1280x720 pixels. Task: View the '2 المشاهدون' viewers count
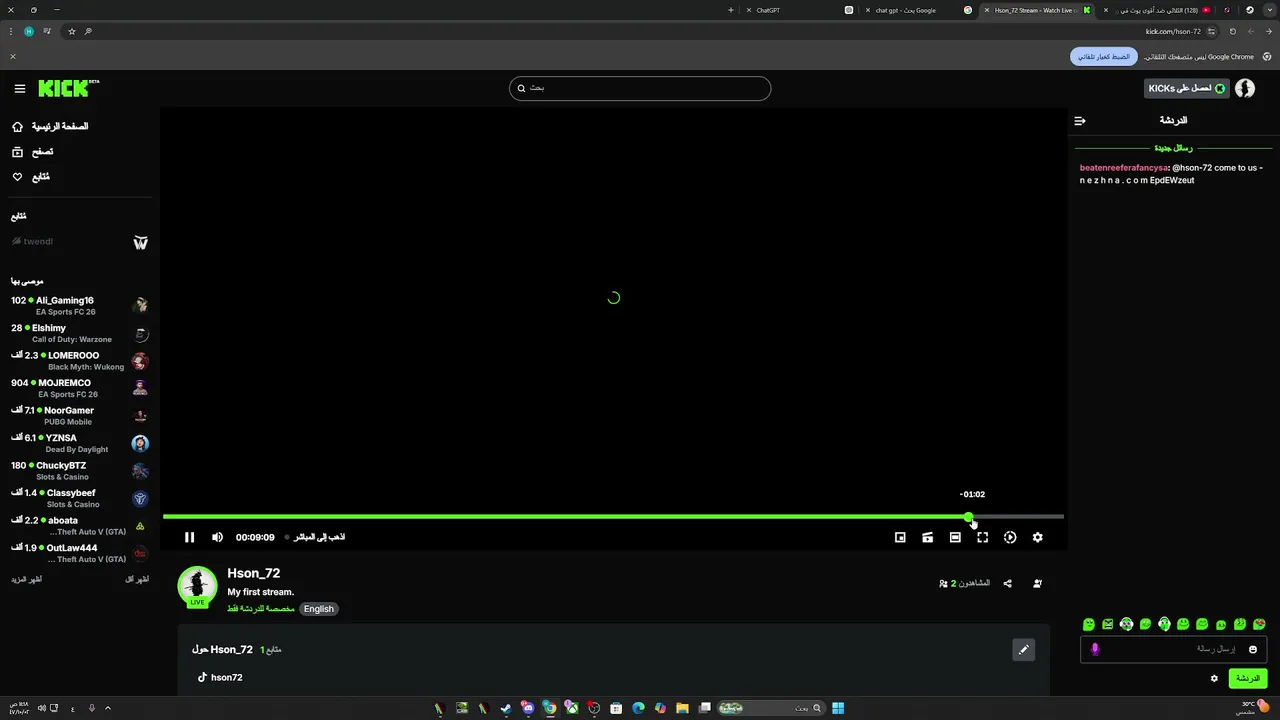[965, 583]
